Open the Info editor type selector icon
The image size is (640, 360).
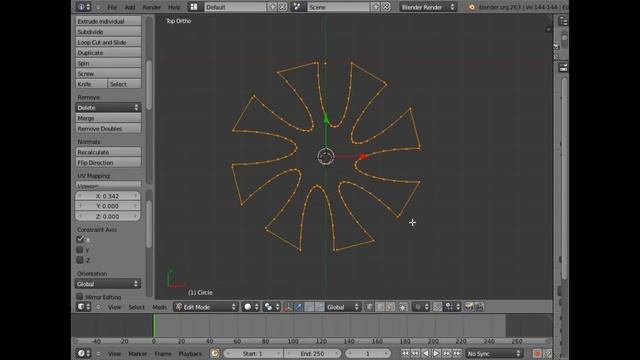(83, 7)
